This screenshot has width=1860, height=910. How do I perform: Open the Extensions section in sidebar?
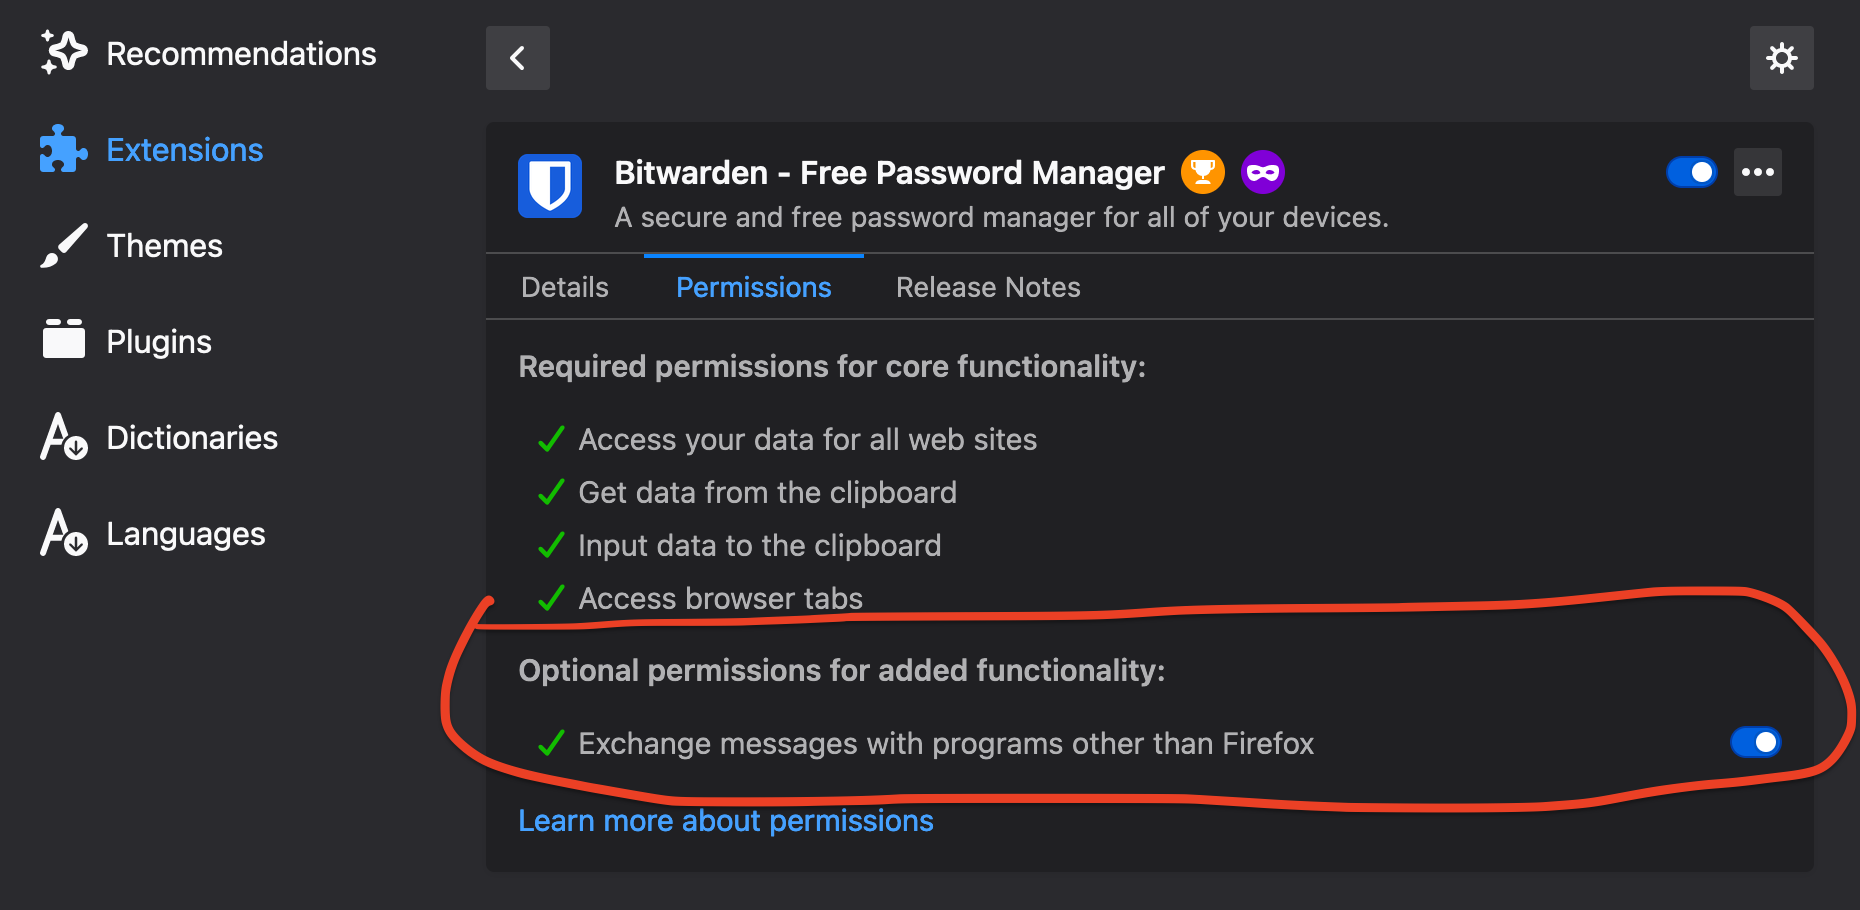pos(184,149)
